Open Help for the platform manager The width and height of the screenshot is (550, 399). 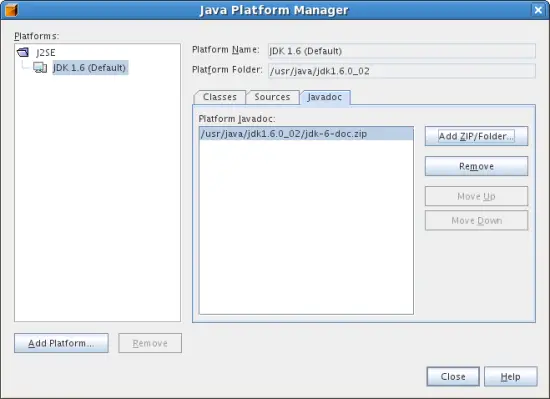pyautogui.click(x=511, y=377)
